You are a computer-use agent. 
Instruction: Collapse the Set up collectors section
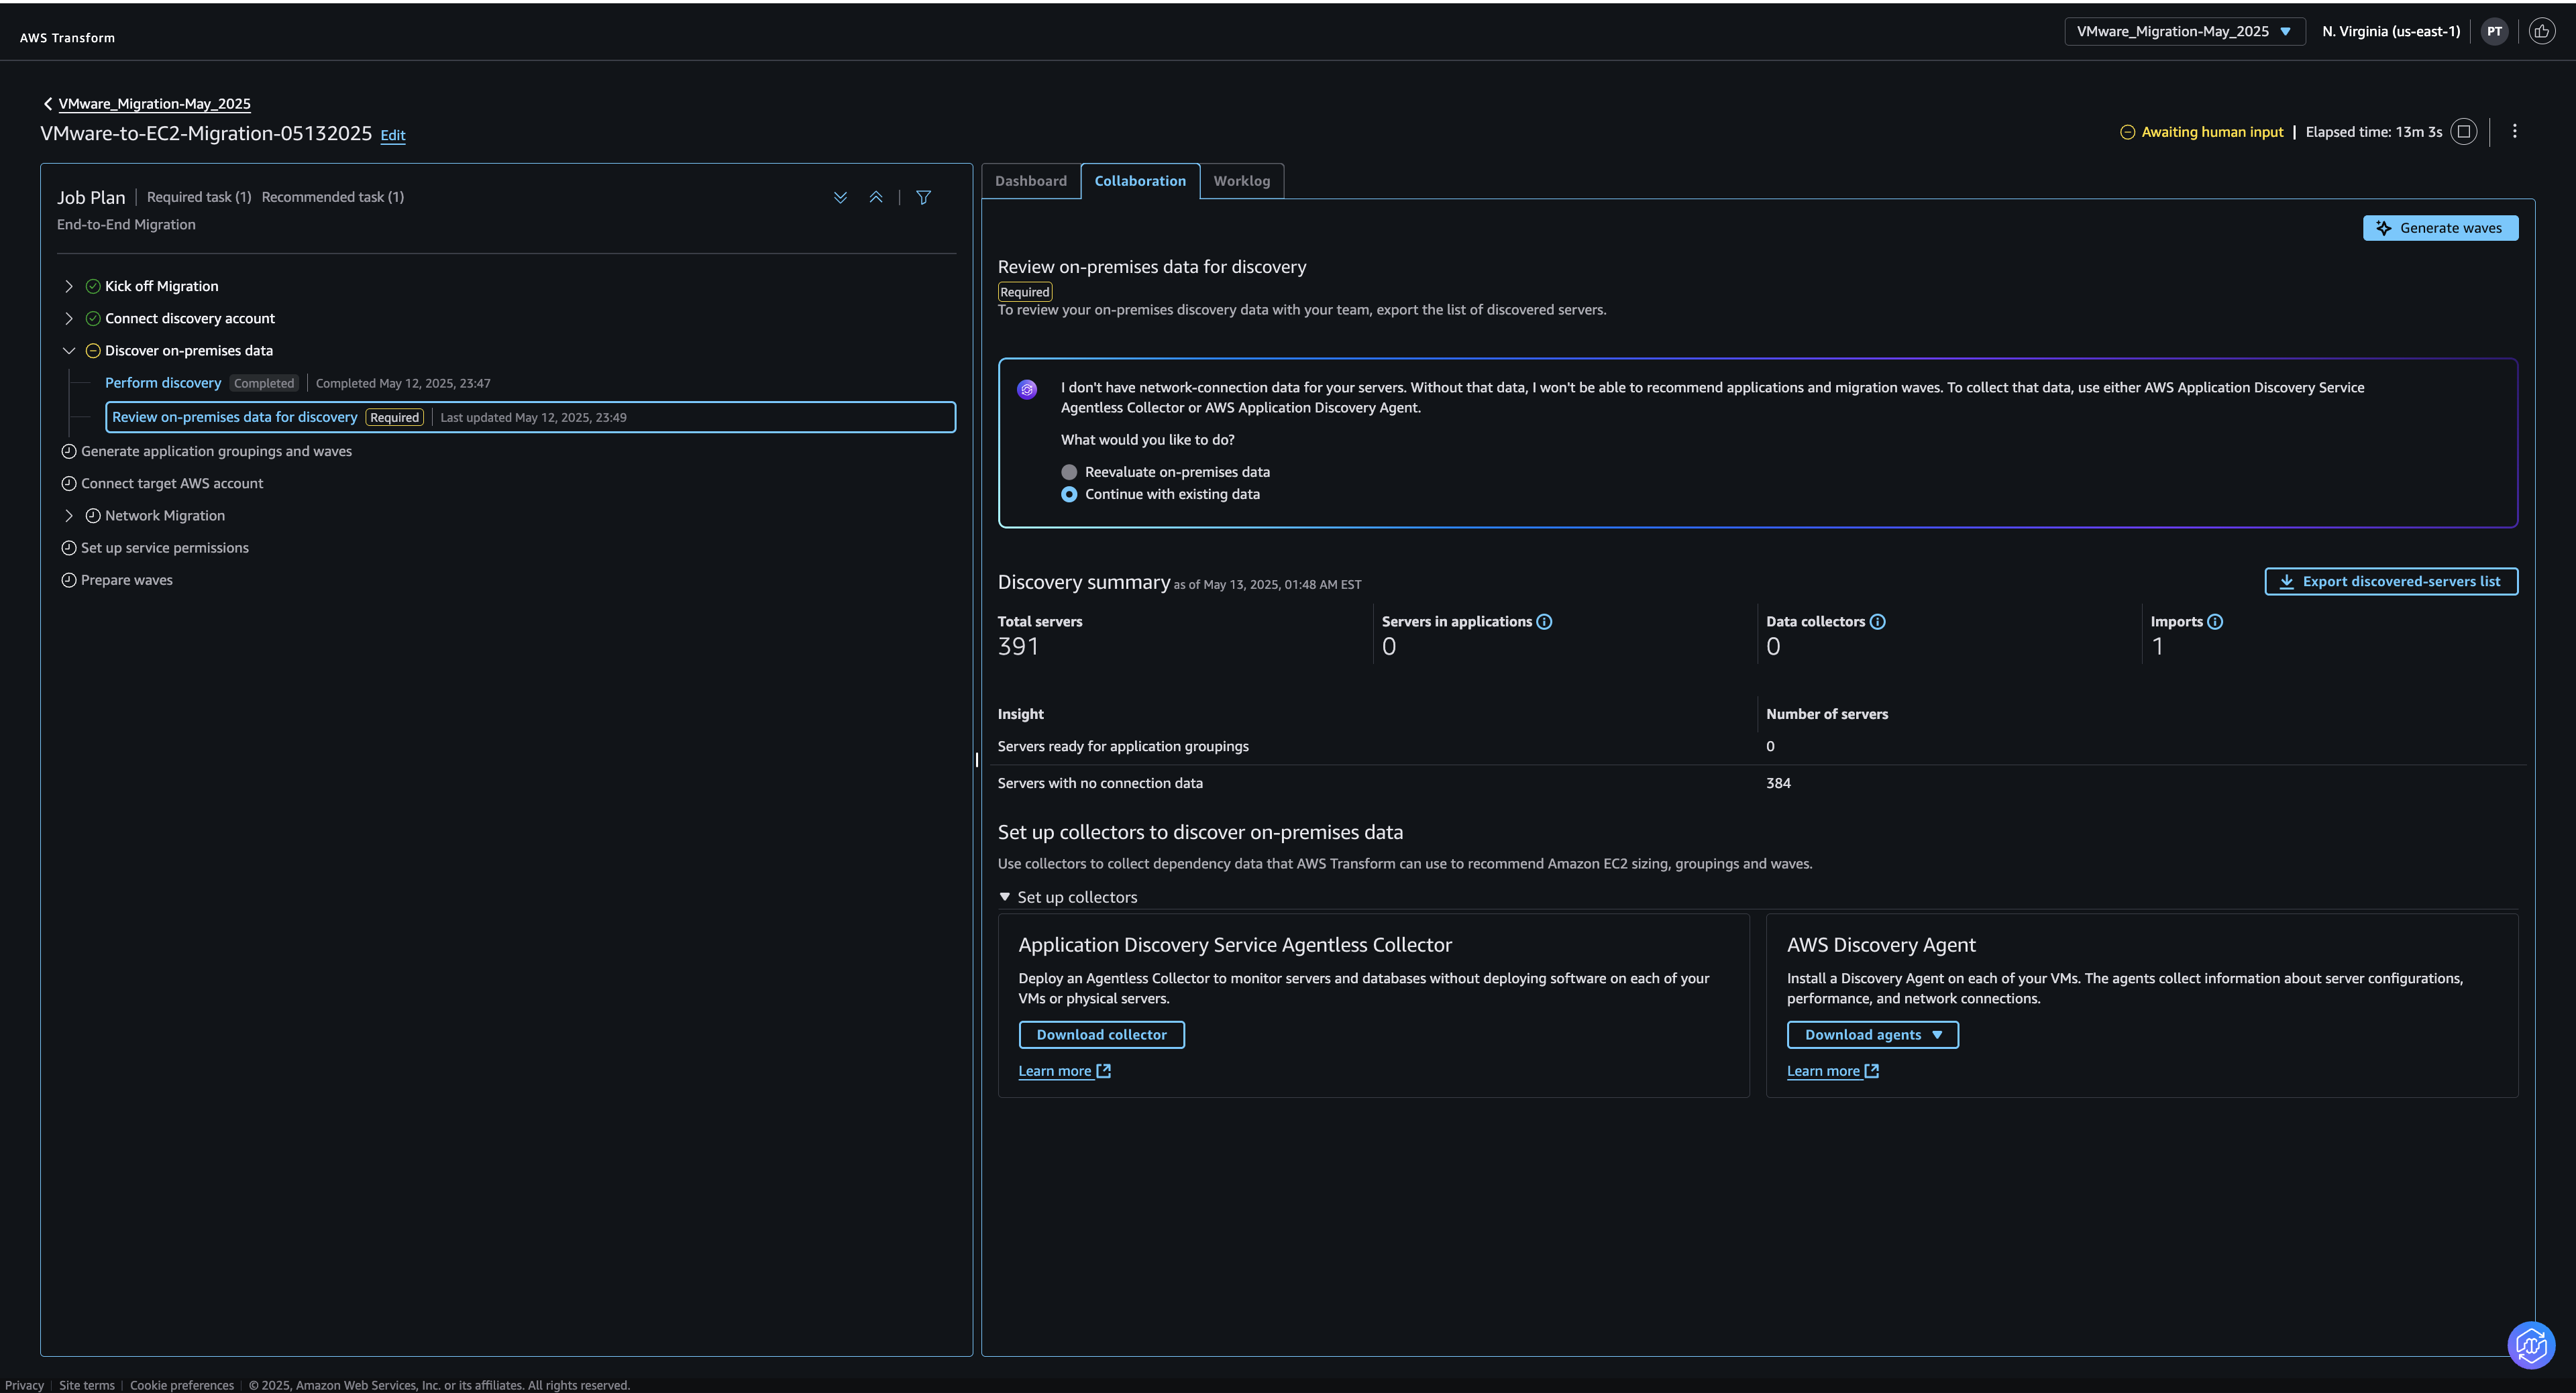click(x=1005, y=897)
